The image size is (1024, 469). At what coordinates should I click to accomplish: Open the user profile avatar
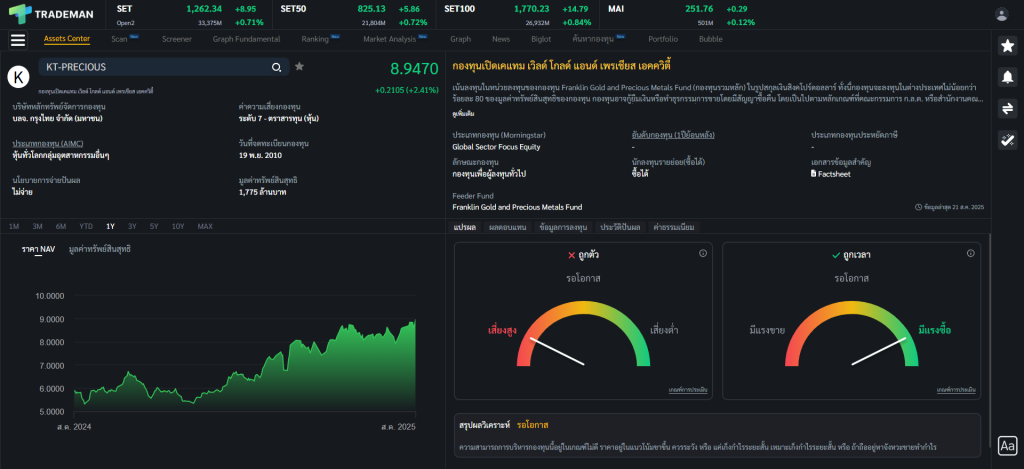coord(1001,14)
